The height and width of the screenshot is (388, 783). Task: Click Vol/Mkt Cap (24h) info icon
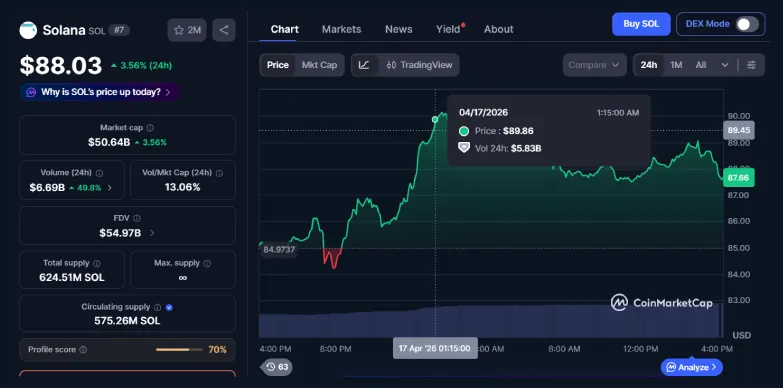(219, 173)
